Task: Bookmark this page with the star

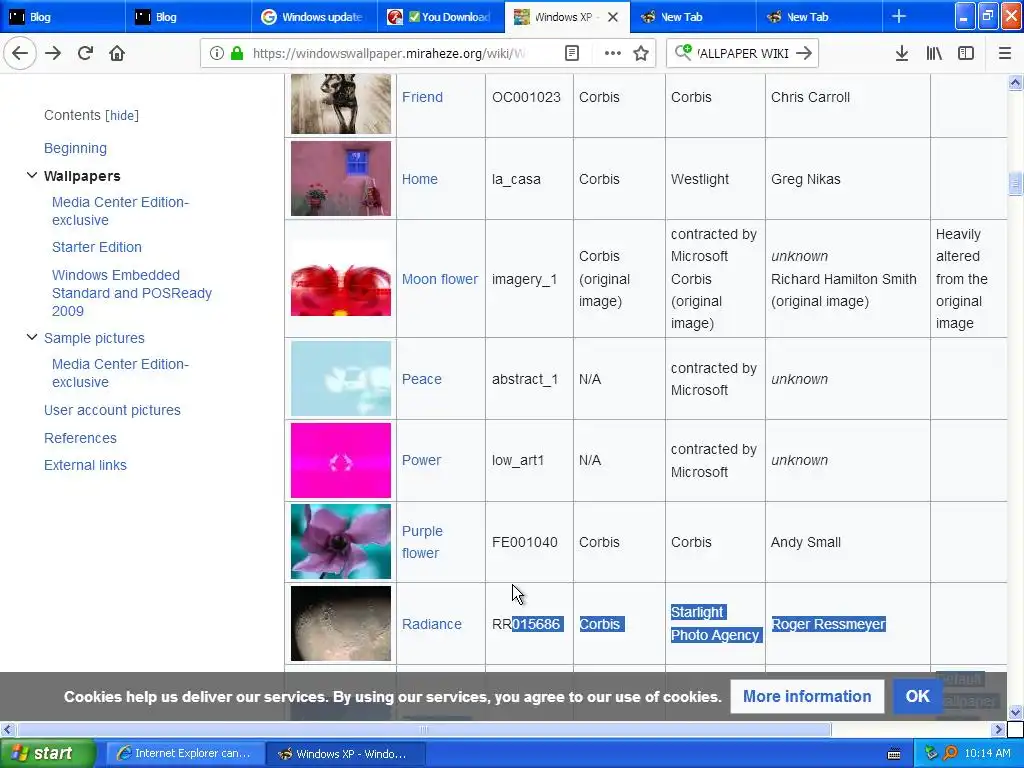Action: pyautogui.click(x=641, y=53)
